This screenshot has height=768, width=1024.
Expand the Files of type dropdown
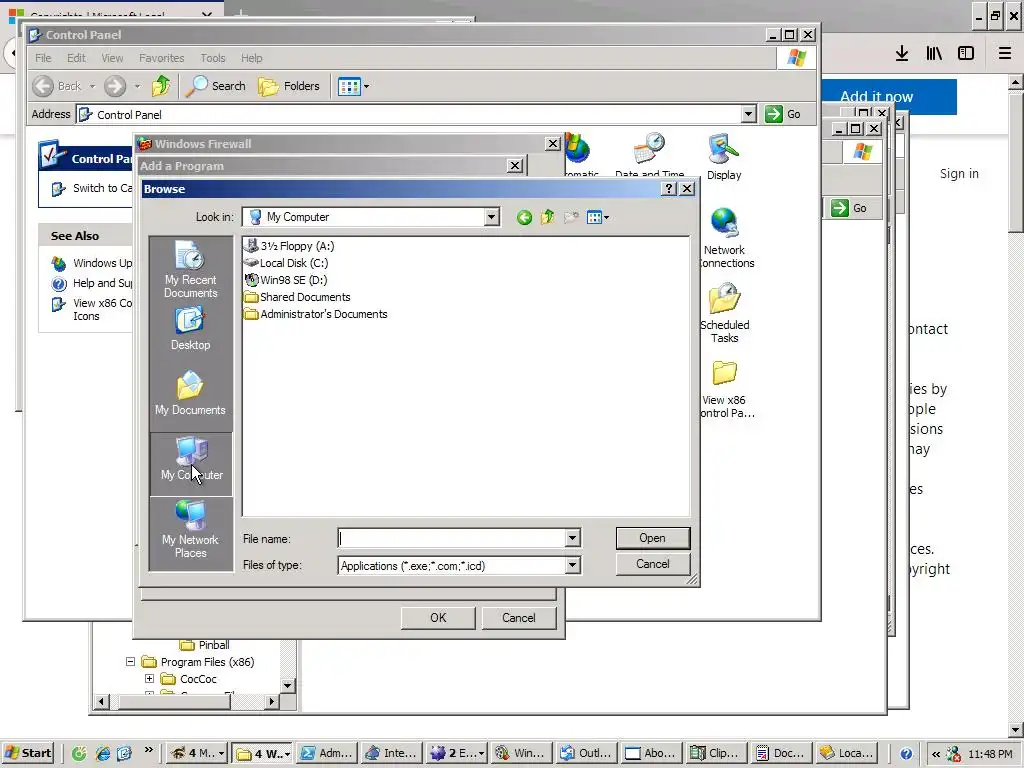572,565
